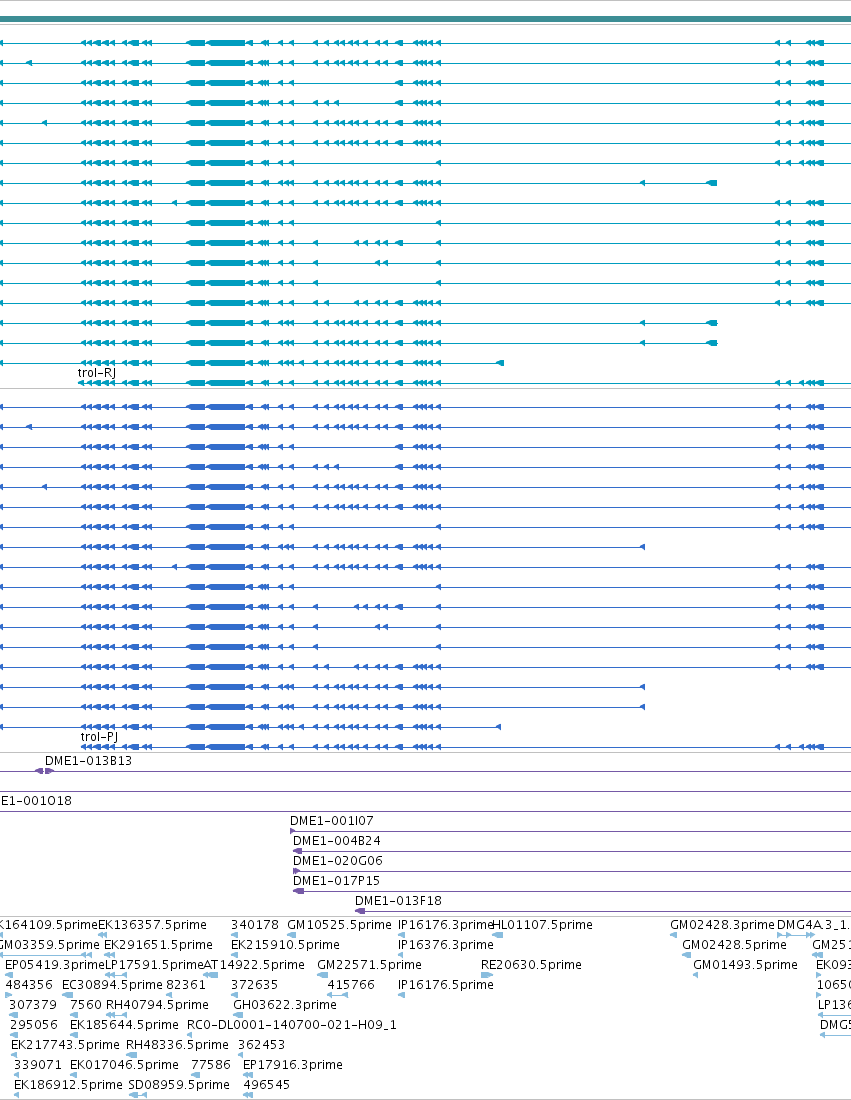
Task: Click the arrow glyph under 496545
Action: pyautogui.click(x=248, y=1095)
